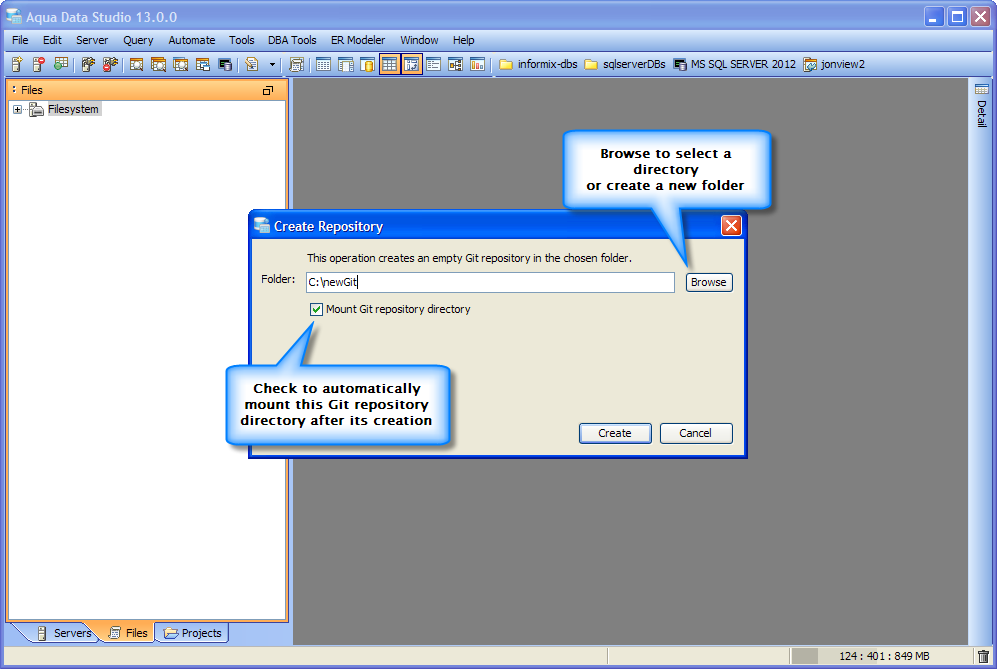This screenshot has height=669, width=997.
Task: Open the sqlserverDBs folder shortcut
Action: pos(624,64)
